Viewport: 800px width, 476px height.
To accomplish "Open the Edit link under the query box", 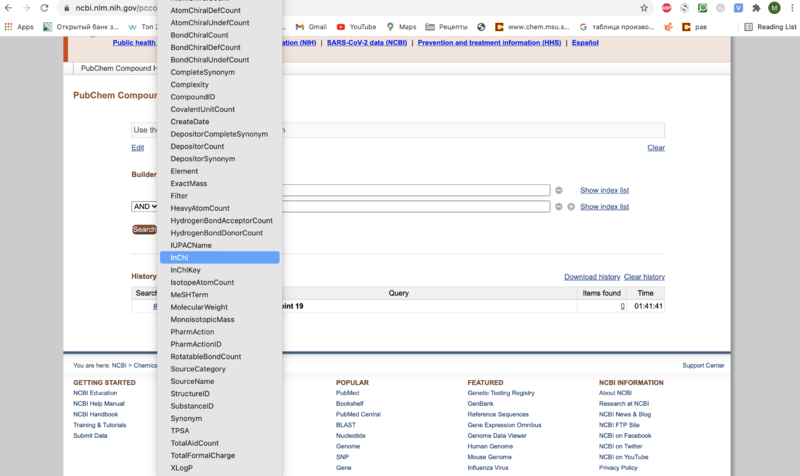I will (138, 147).
